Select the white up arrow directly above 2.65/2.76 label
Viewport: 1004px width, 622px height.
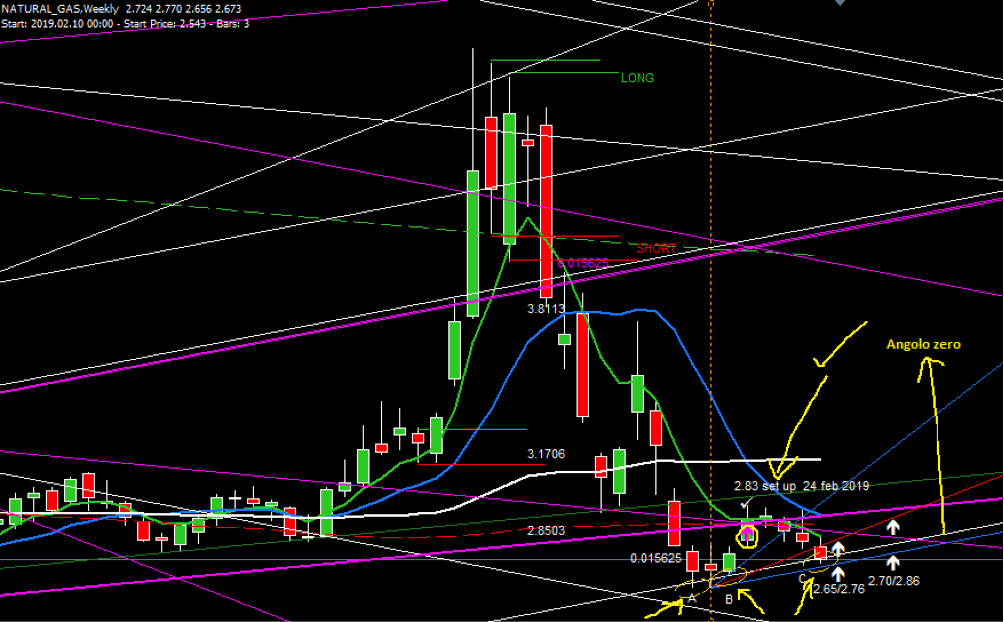coord(838,574)
